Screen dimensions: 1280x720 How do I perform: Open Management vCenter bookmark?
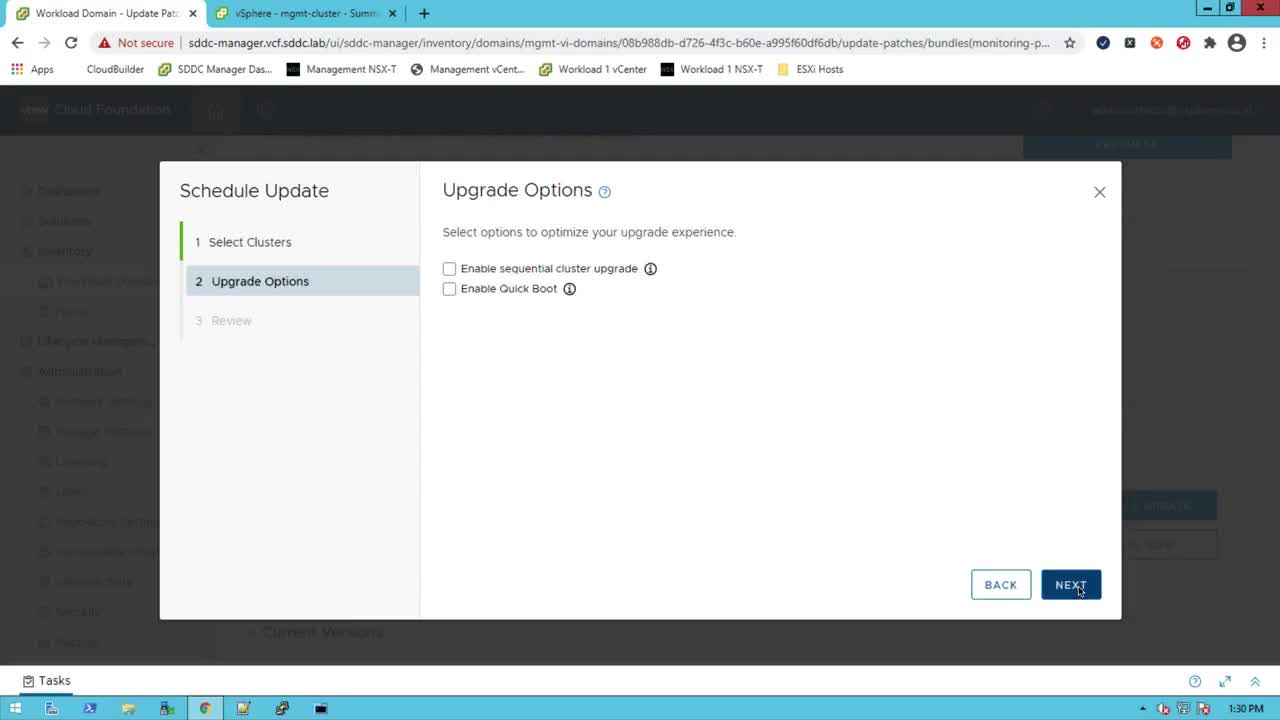pos(467,69)
